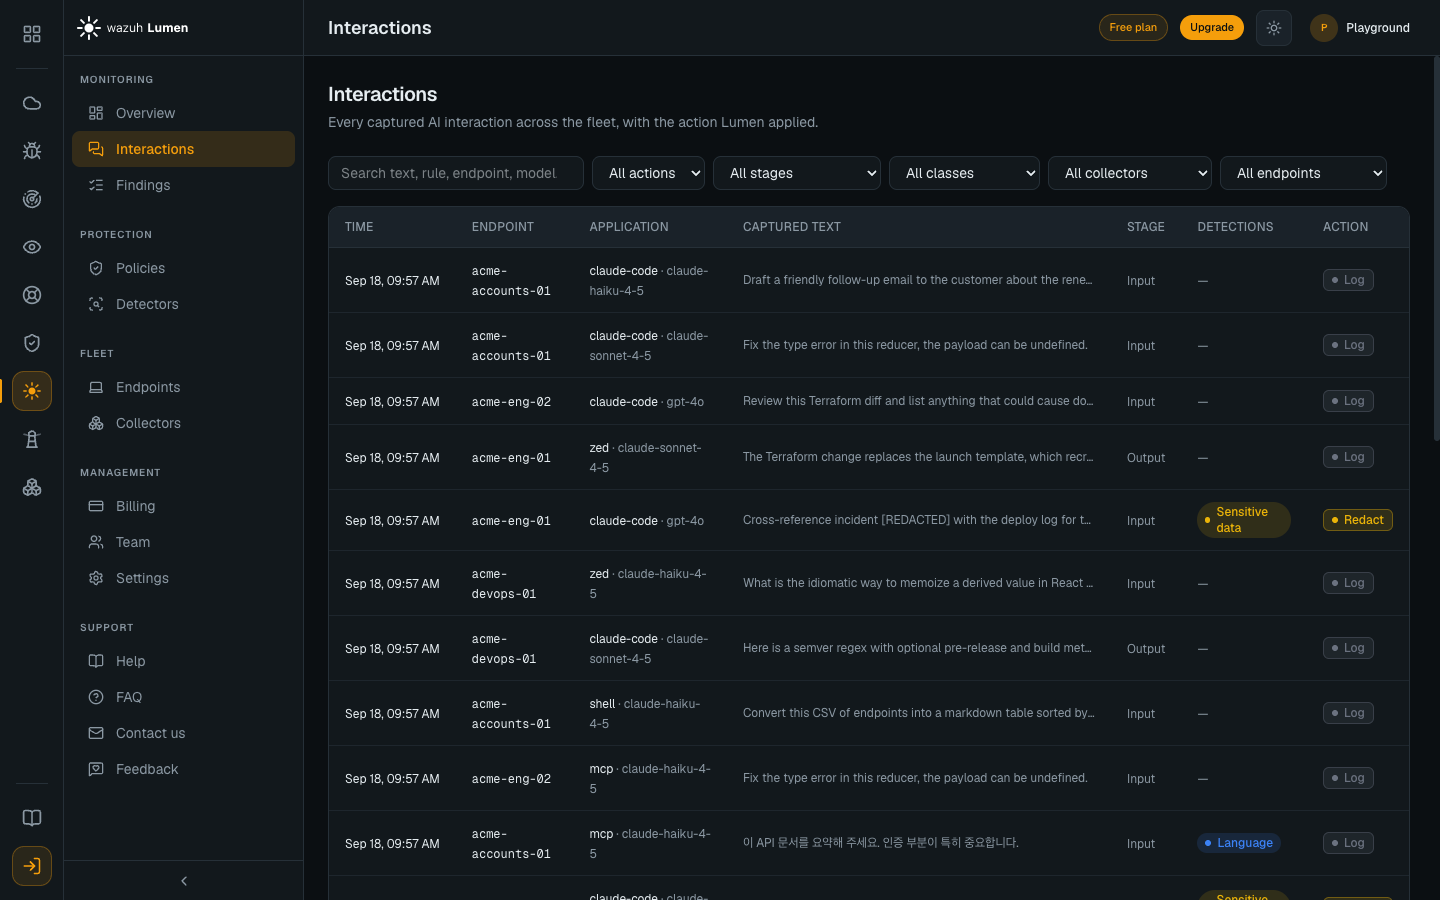Click the Upgrade button
This screenshot has width=1440, height=900.
1212,28
